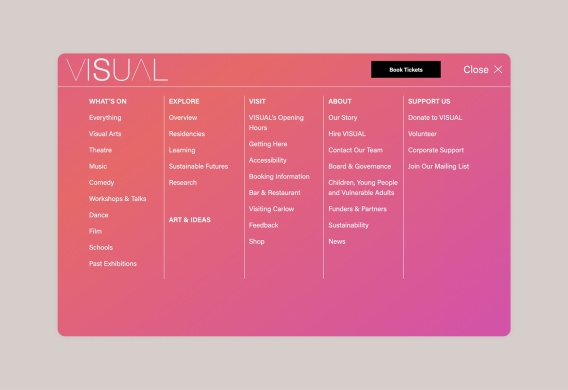Go to the News page
Viewport: 568px width, 390px height.
pos(337,242)
